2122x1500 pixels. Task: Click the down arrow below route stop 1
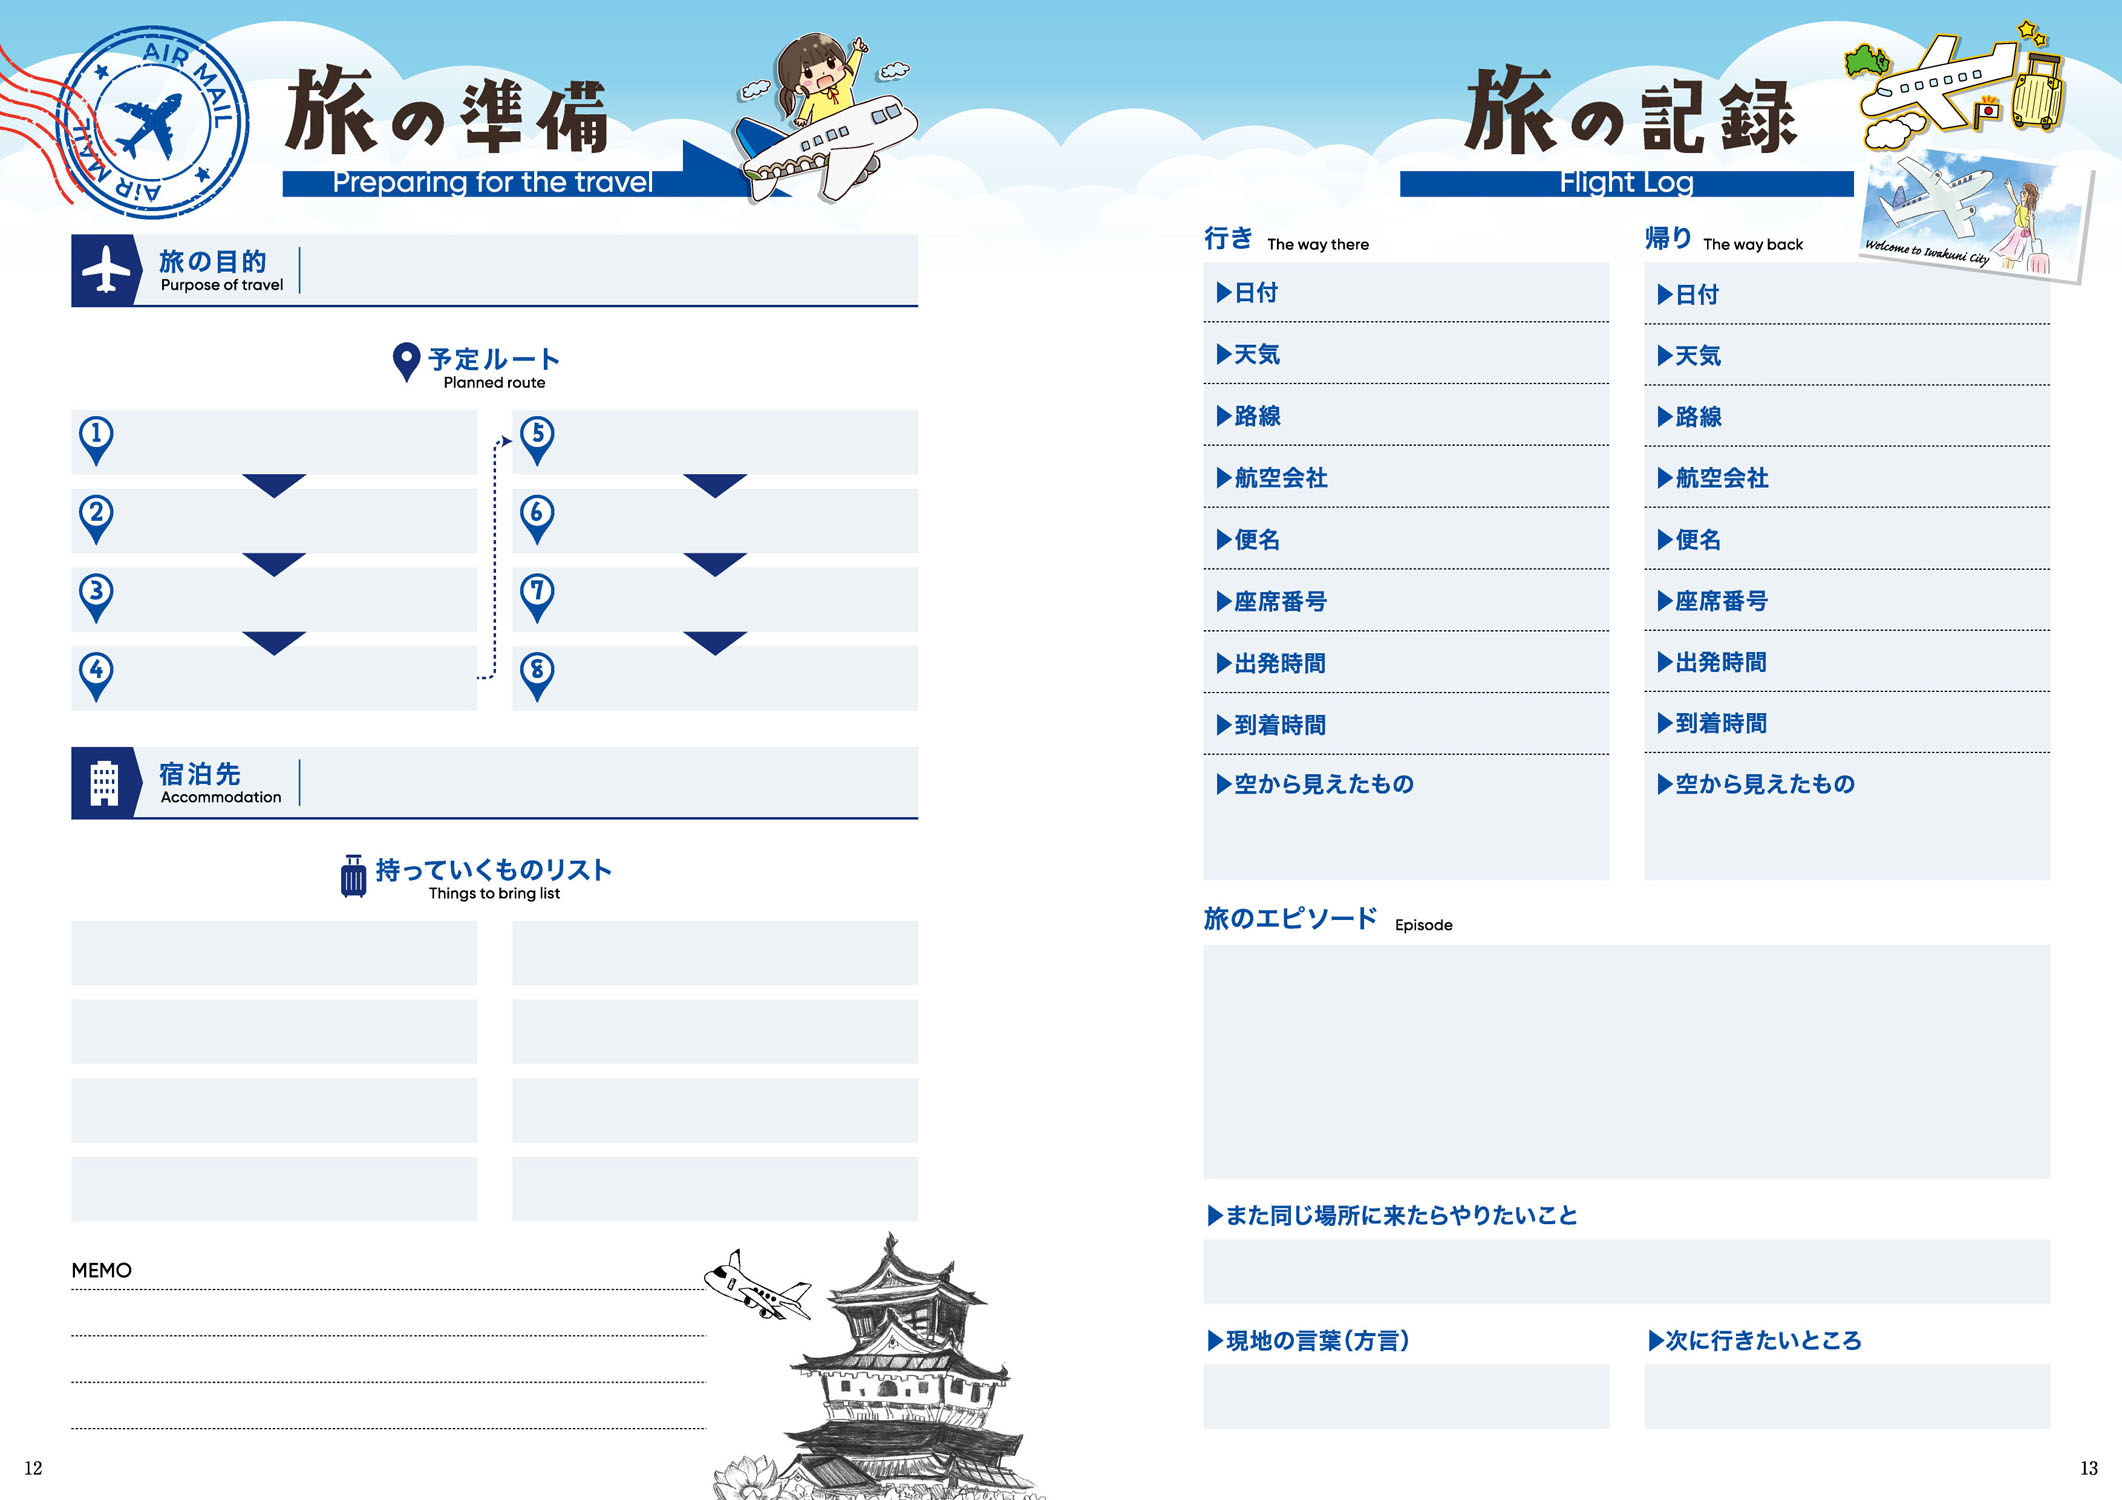pyautogui.click(x=273, y=485)
